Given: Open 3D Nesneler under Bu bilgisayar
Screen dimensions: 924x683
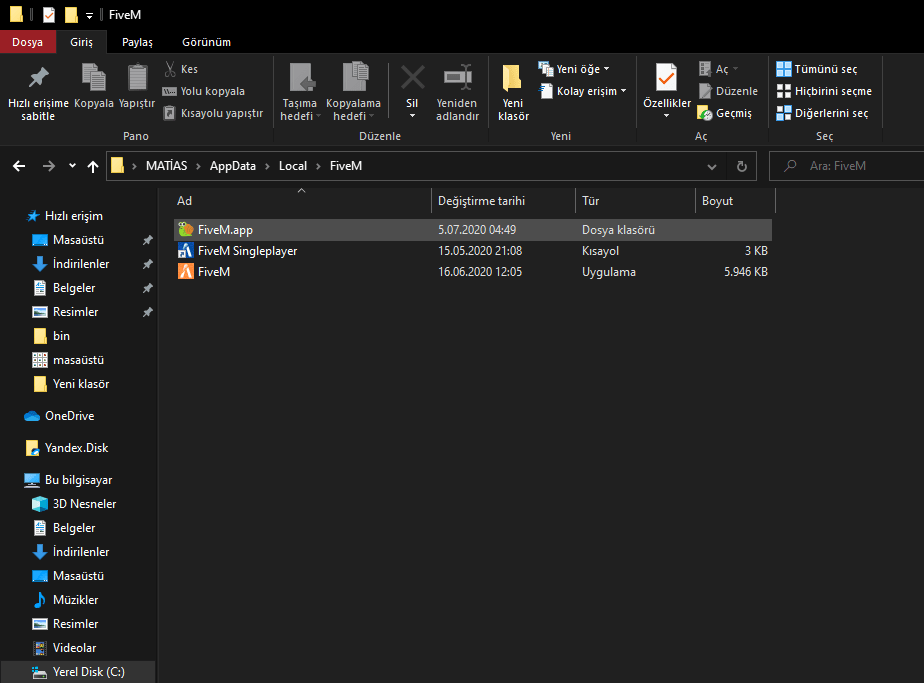Looking at the screenshot, I should tap(74, 504).
